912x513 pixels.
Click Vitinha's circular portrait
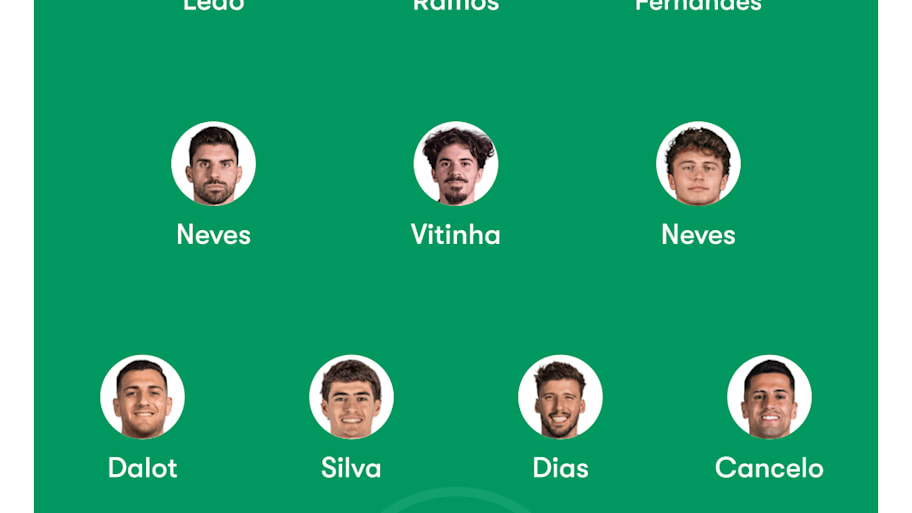455,163
